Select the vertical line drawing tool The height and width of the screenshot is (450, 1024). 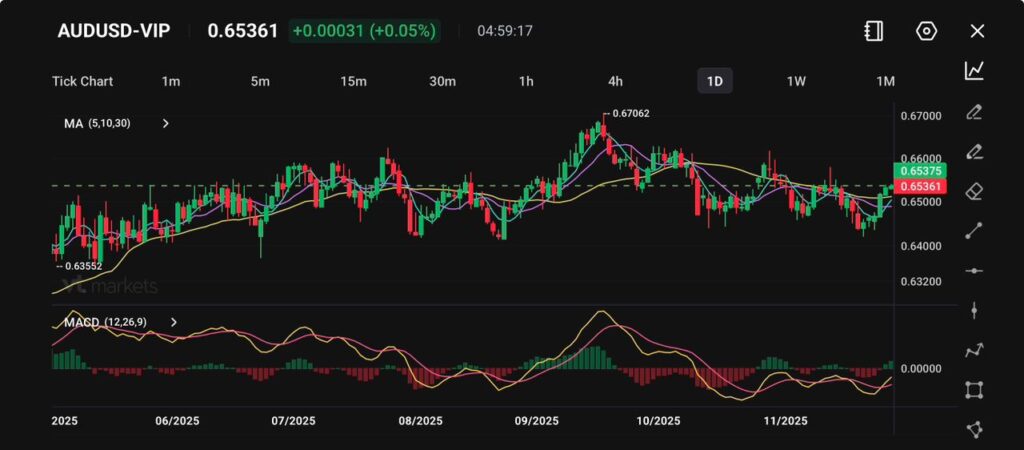pos(974,311)
